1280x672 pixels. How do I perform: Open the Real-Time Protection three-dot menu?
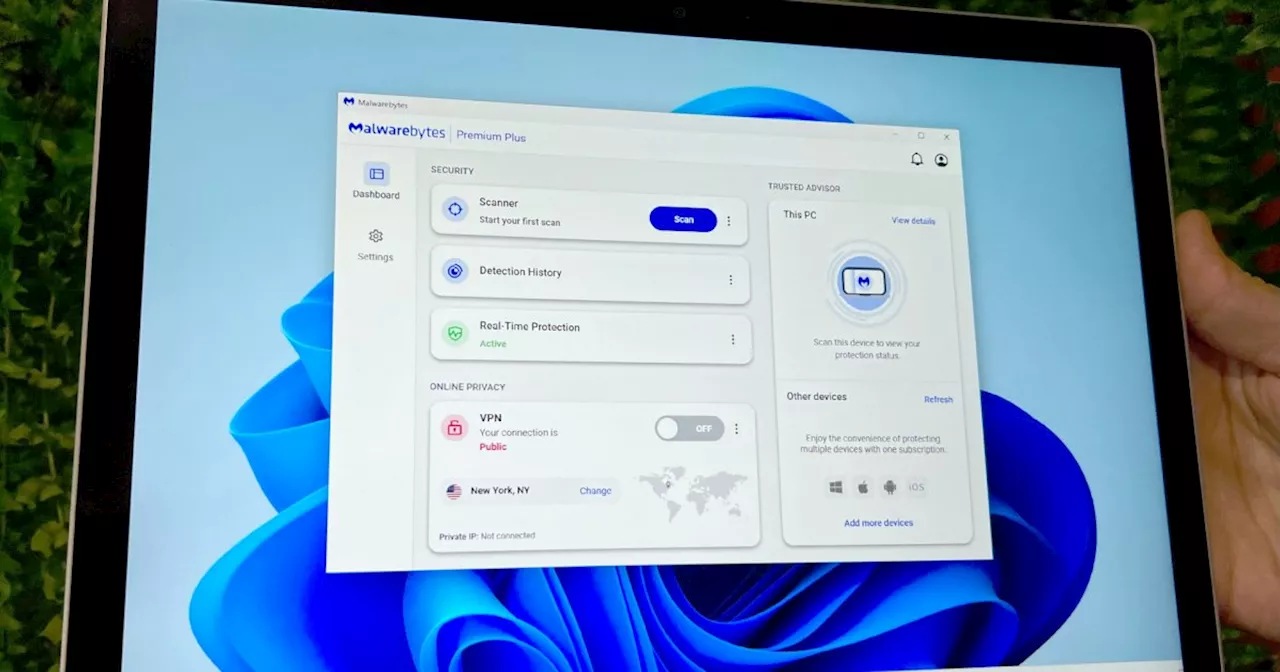coord(732,340)
